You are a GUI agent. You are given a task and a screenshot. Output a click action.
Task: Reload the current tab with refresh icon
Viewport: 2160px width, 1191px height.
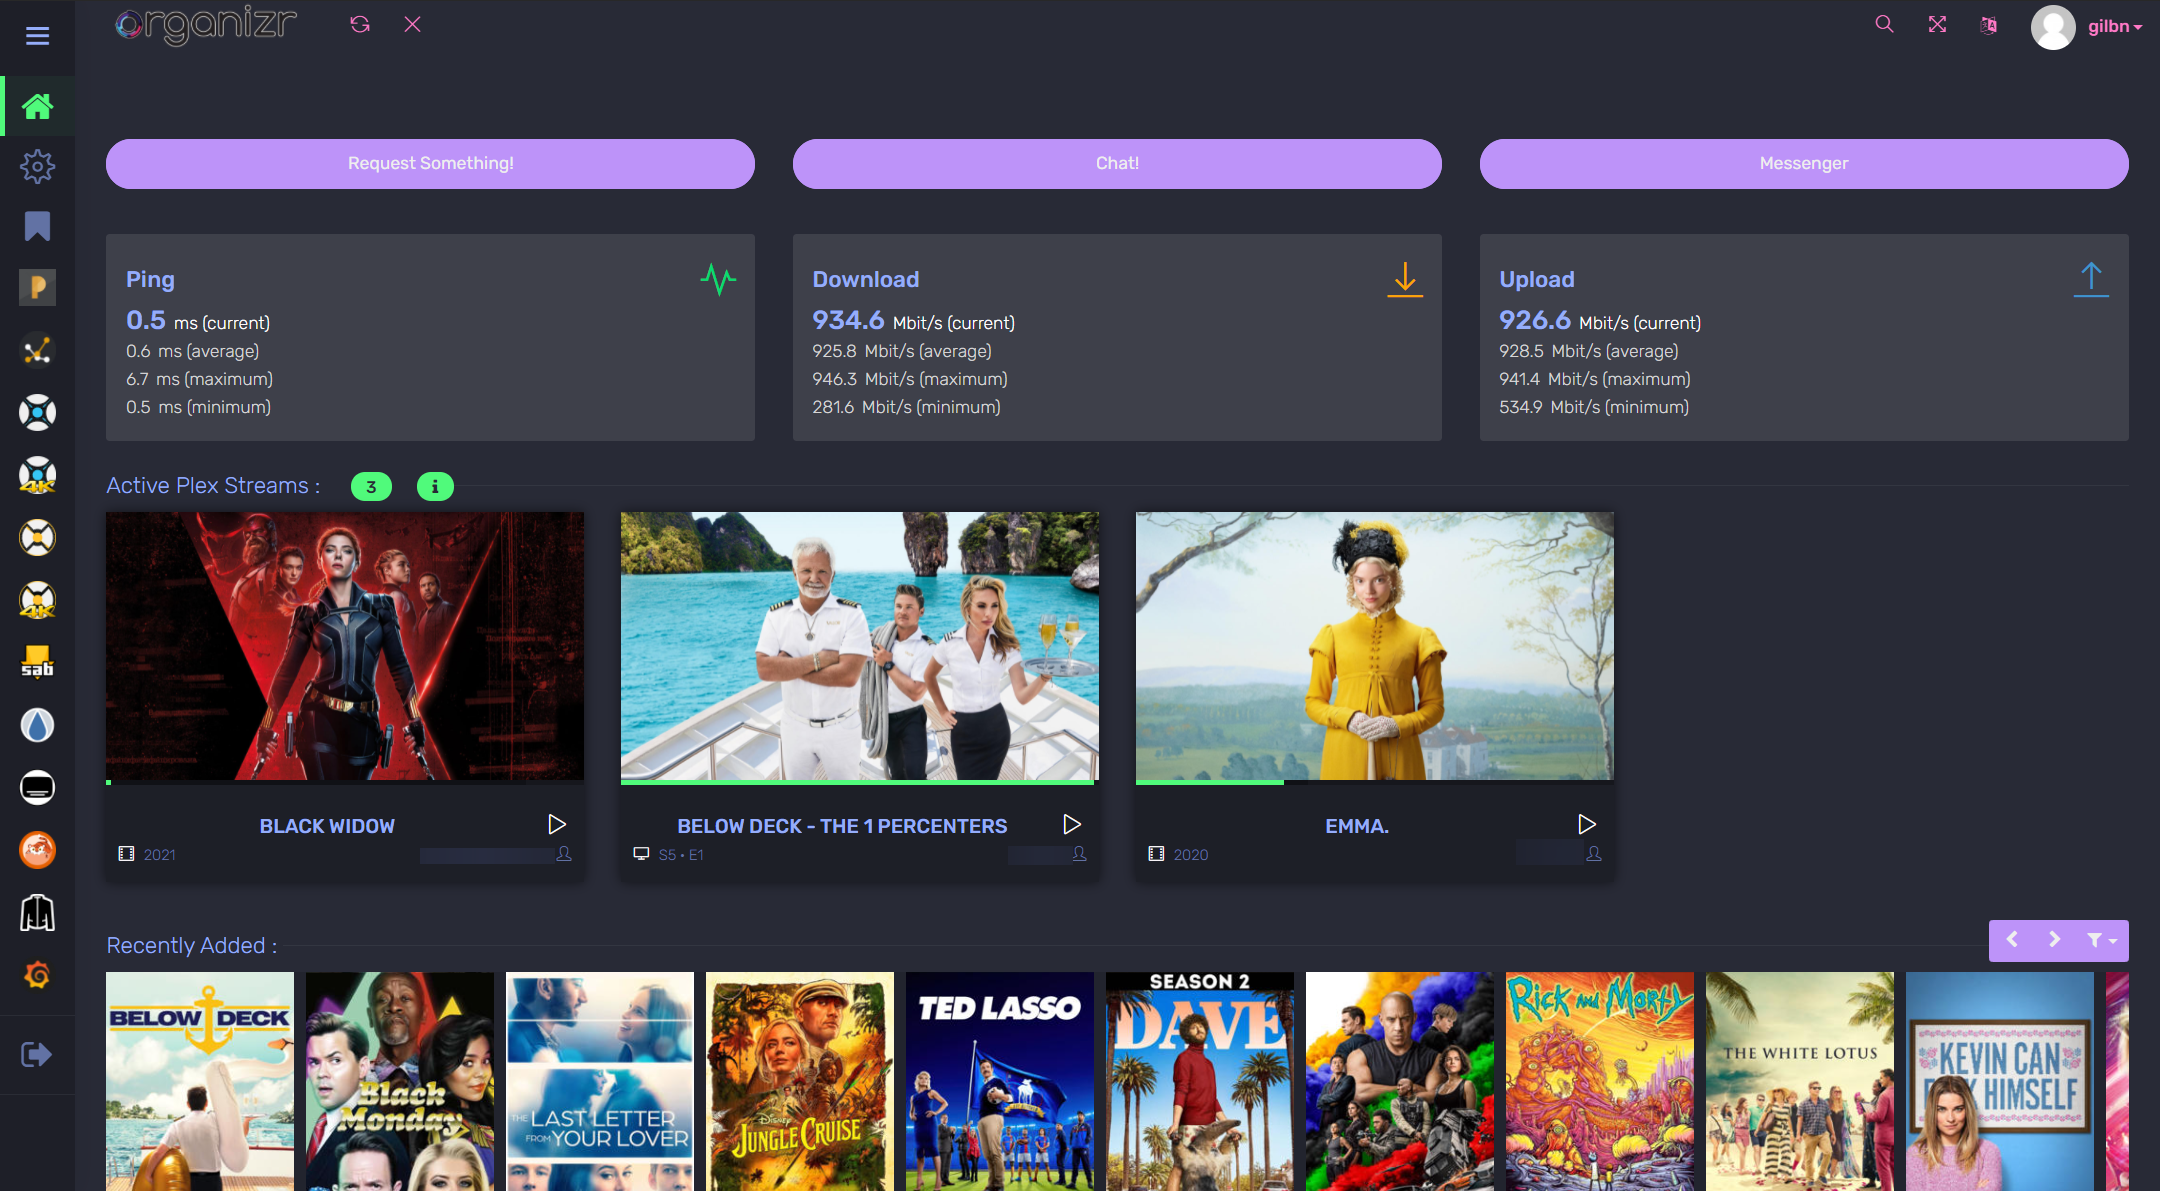[360, 24]
